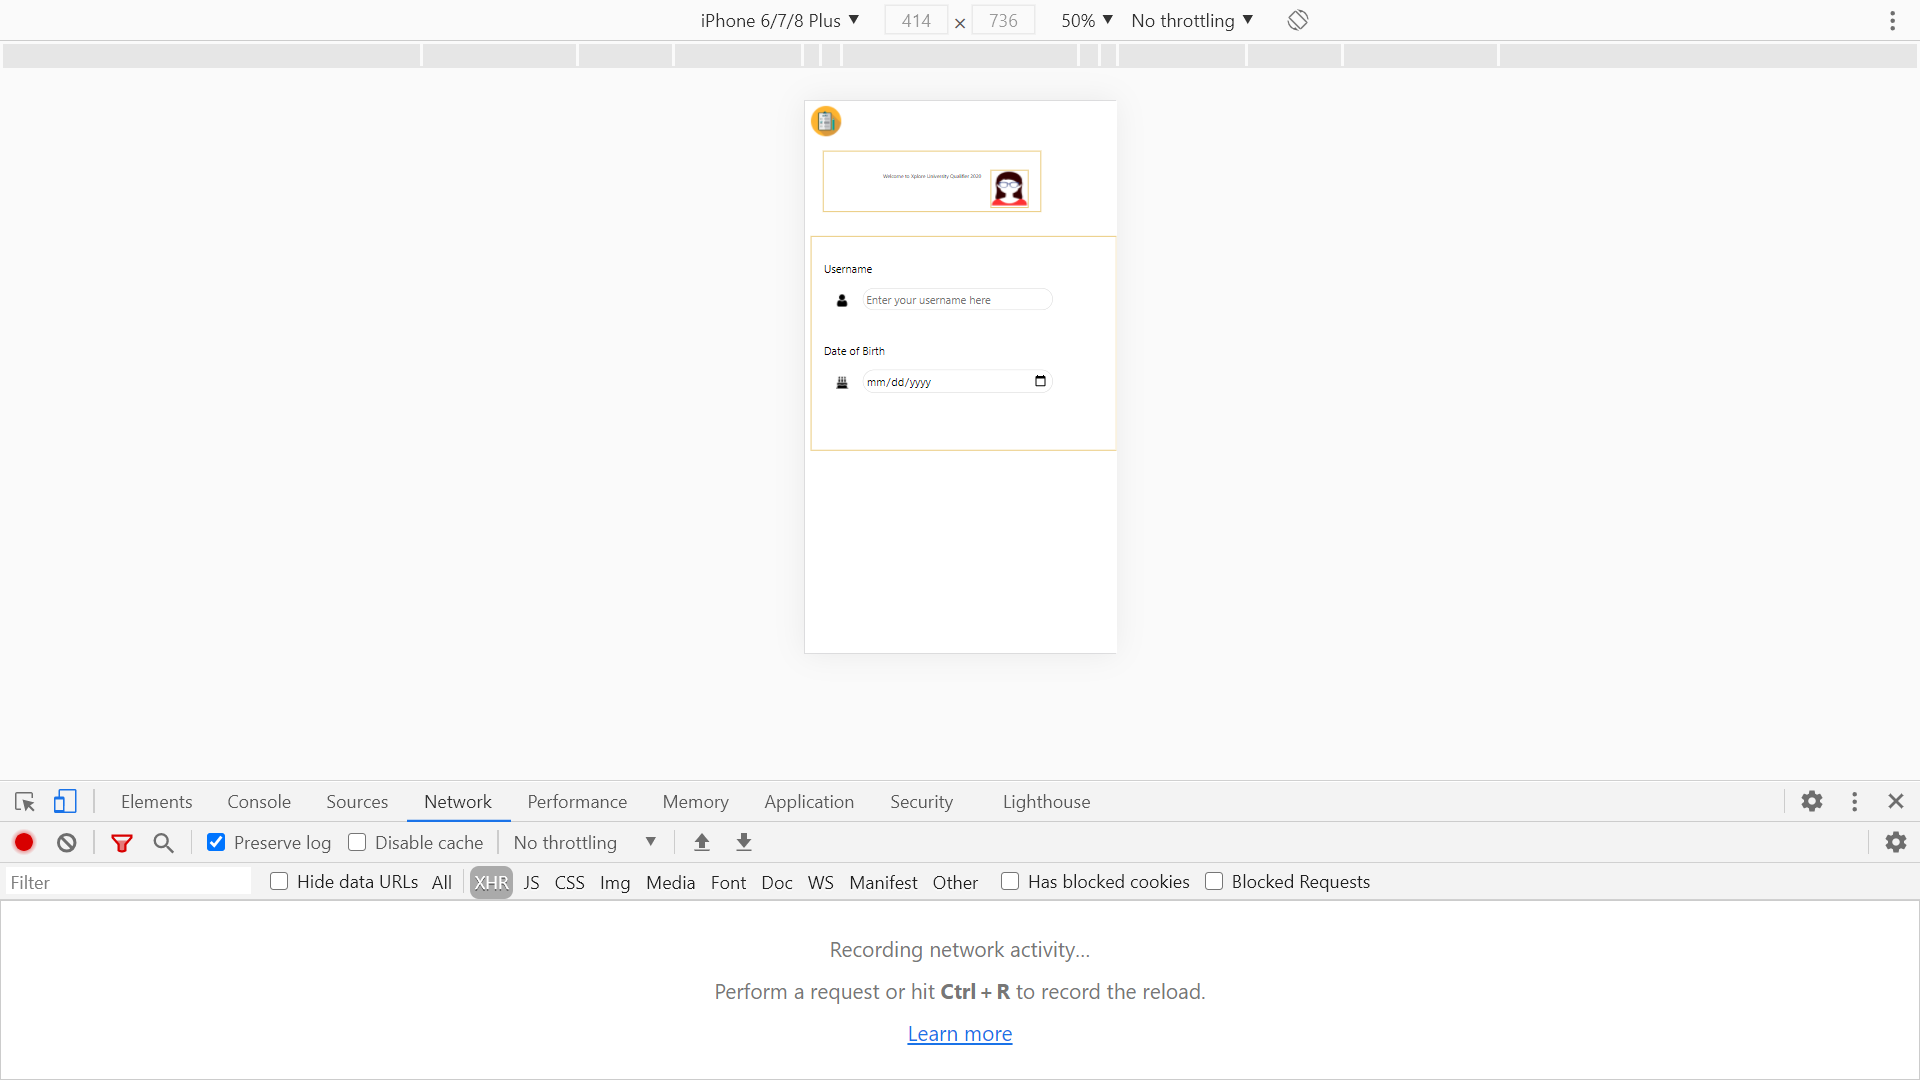Image resolution: width=1920 pixels, height=1080 pixels.
Task: Open the Learn more link
Action: coord(960,1034)
